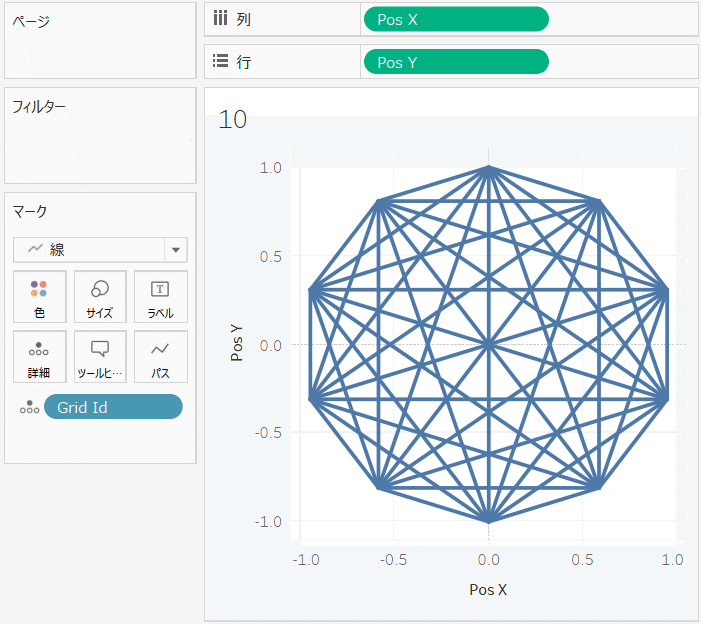Click the center intersection of the lines
701x624 pixels.
point(489,345)
